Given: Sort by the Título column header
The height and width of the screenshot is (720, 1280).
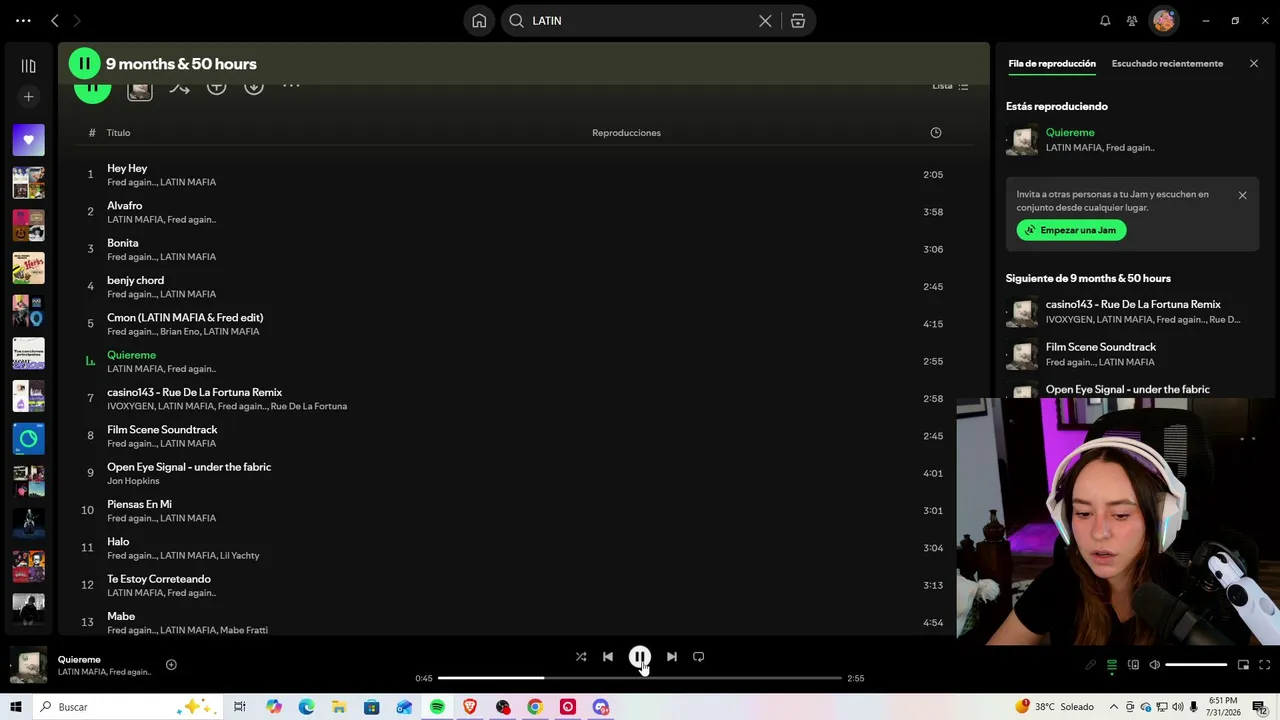Looking at the screenshot, I should (x=118, y=133).
